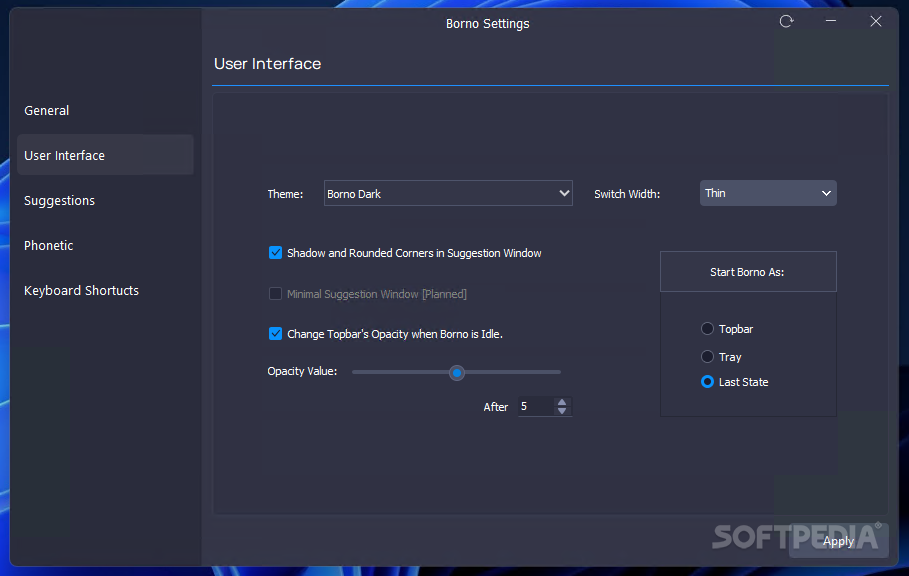Open the Switch Width dropdown set to Thin

click(768, 193)
